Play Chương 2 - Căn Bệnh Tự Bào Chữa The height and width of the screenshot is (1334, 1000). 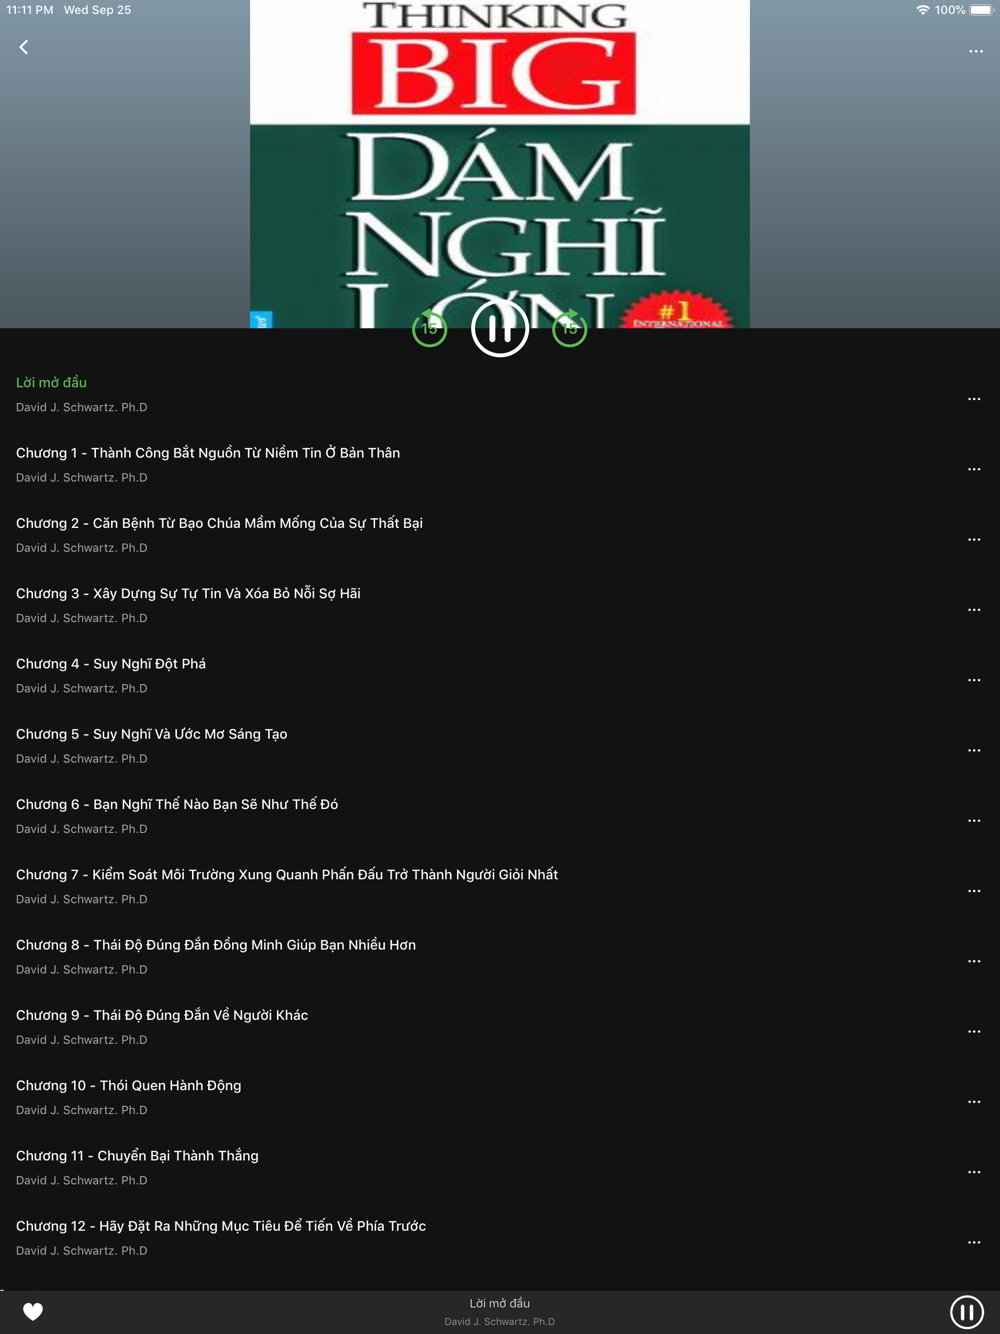click(219, 523)
